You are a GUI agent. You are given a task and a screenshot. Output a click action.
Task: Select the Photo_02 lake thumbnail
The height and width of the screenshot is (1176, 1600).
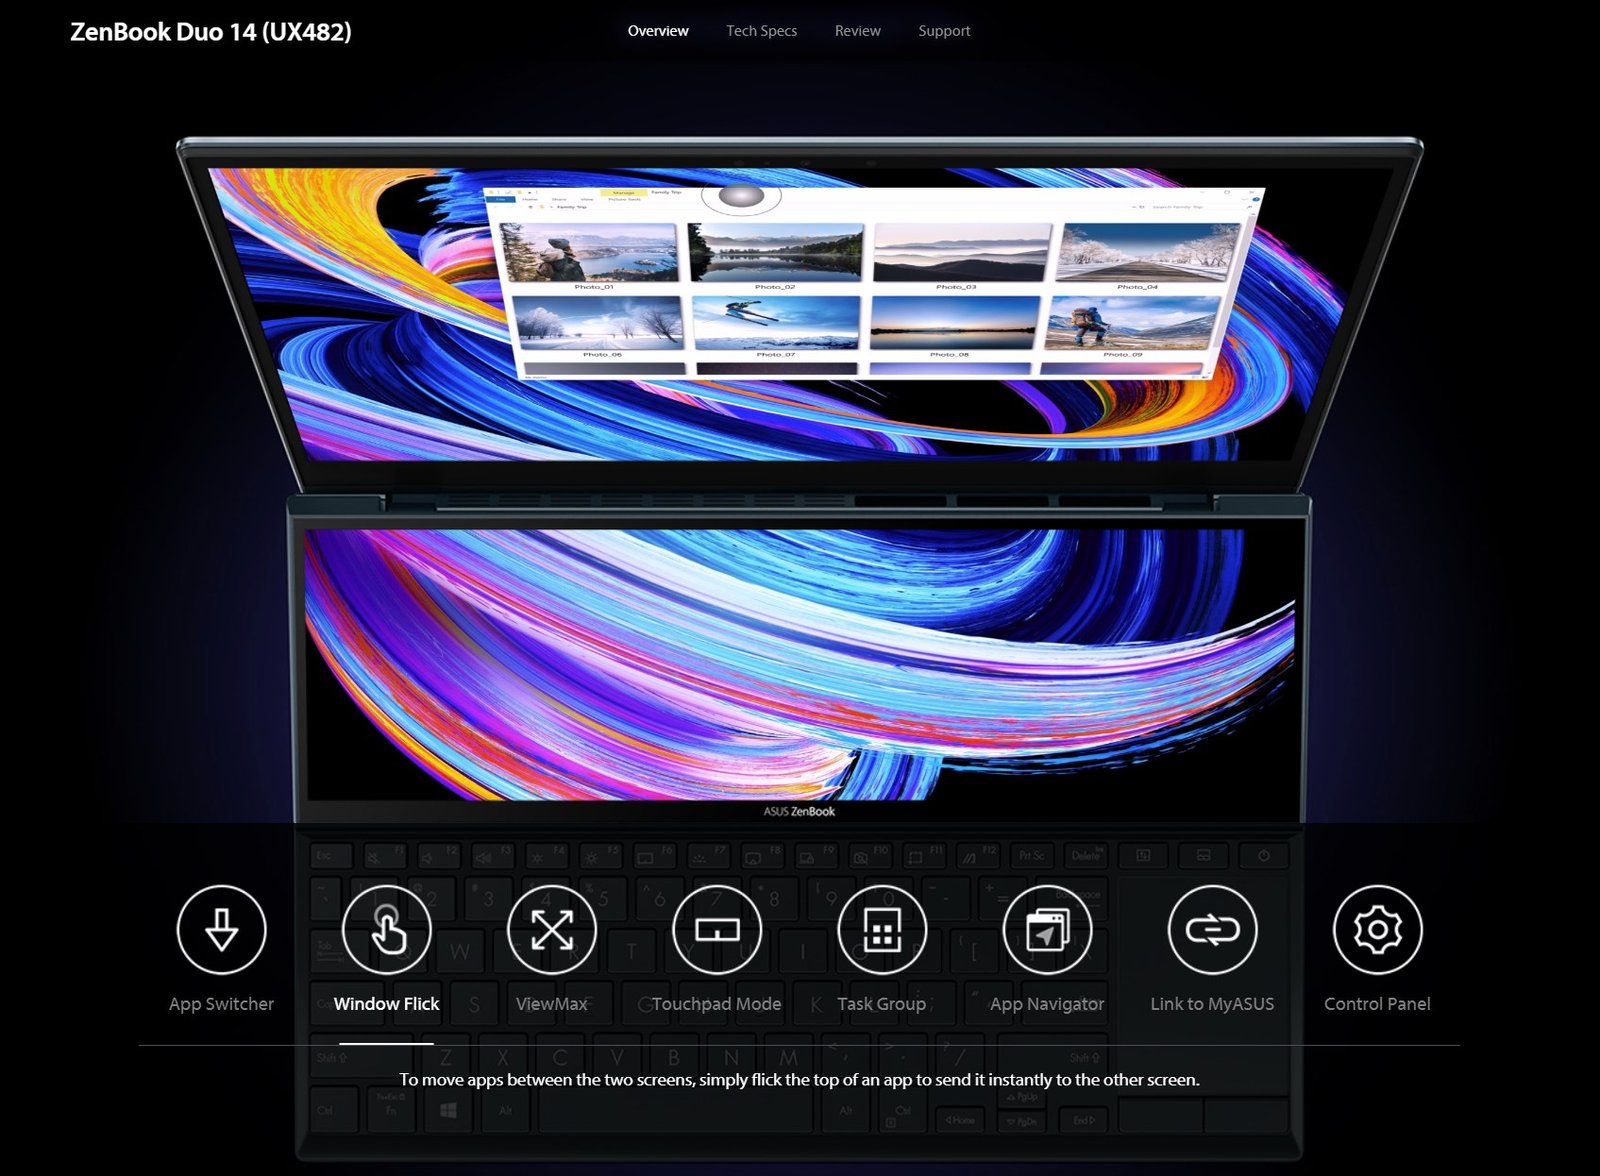(775, 252)
